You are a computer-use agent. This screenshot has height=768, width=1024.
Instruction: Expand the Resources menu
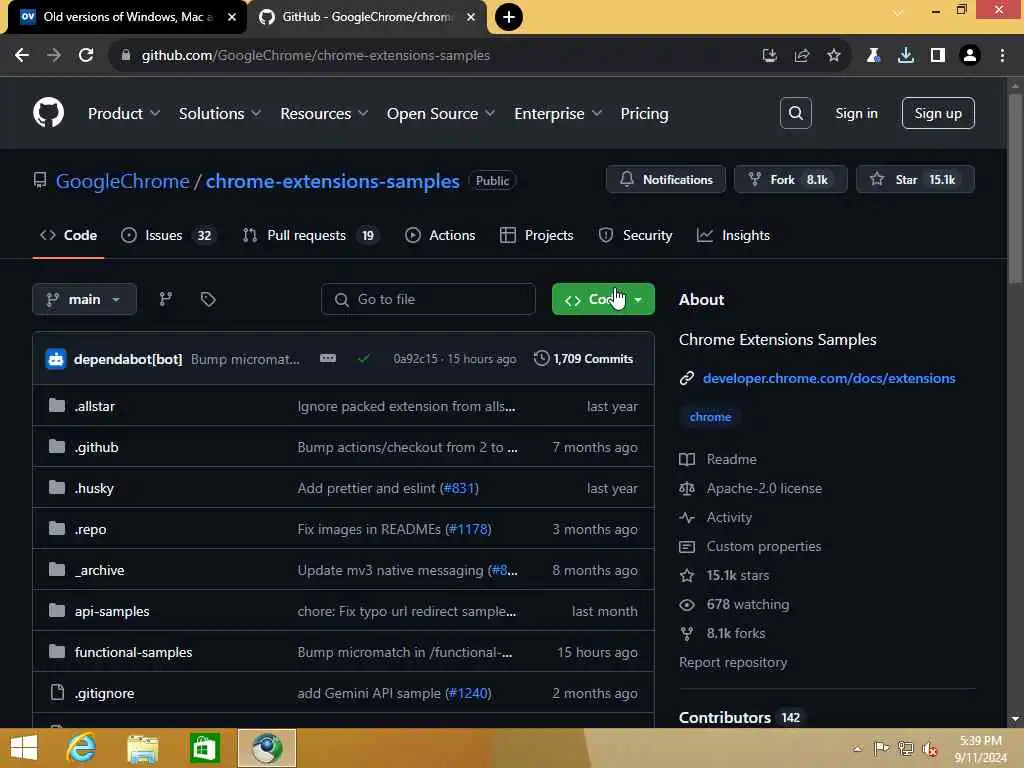click(324, 114)
